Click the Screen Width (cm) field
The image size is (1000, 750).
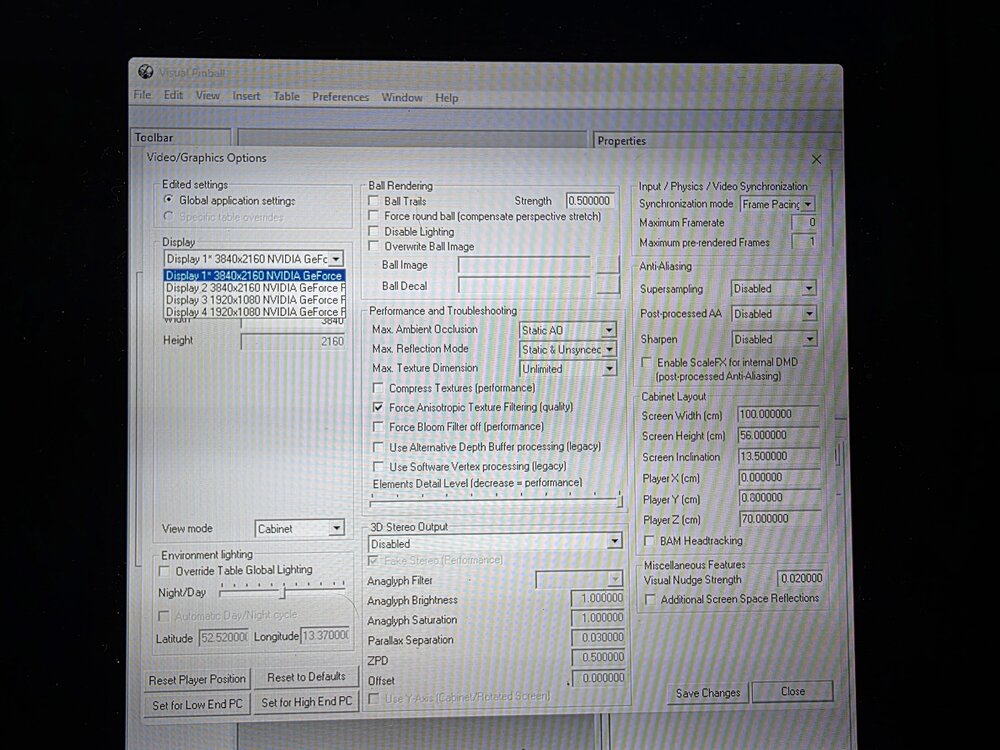[779, 415]
